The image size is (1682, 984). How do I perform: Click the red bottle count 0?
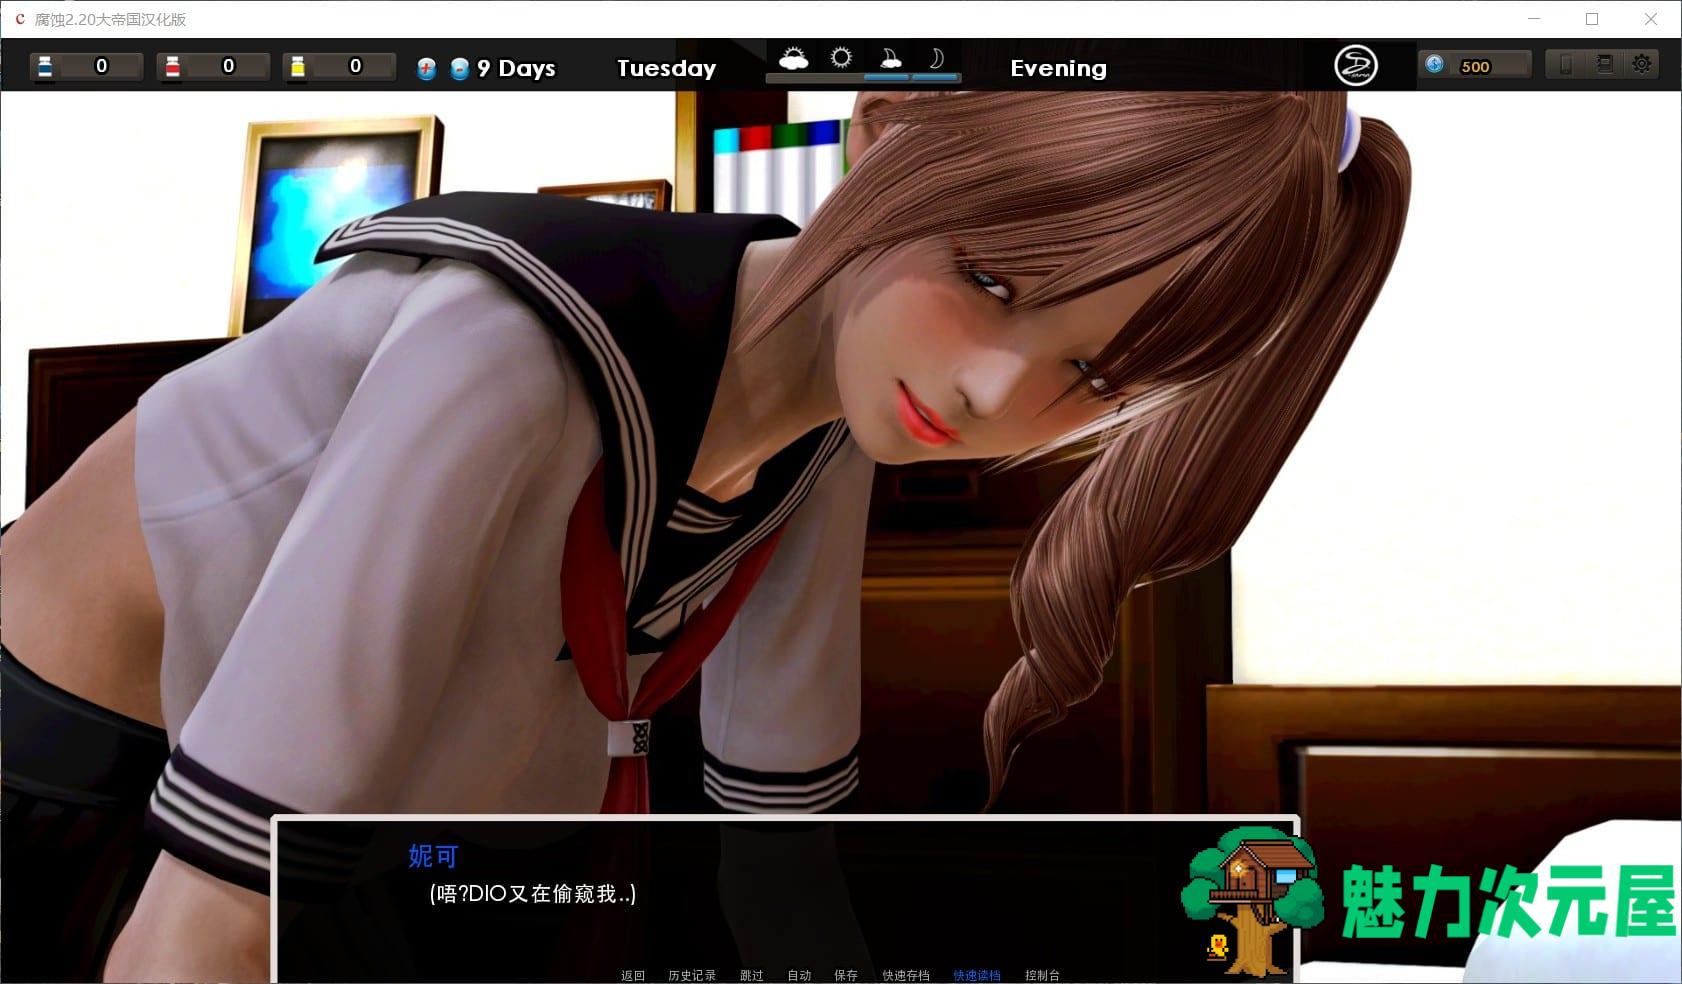coord(228,66)
